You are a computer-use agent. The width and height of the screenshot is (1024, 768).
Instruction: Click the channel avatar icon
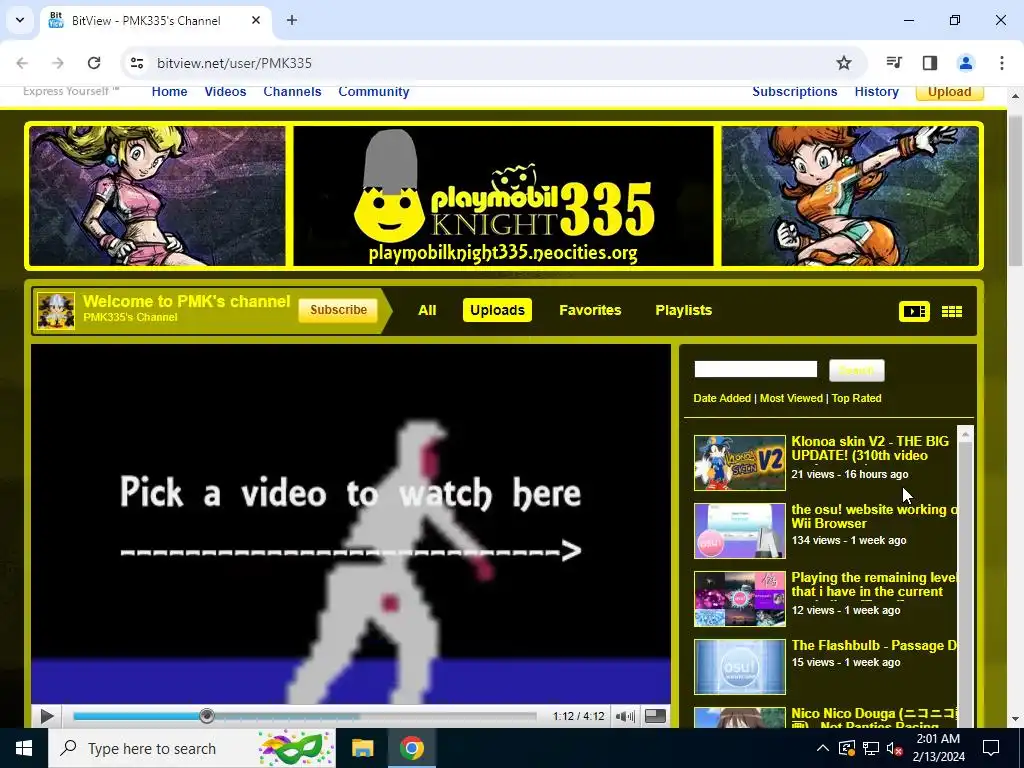click(x=56, y=311)
